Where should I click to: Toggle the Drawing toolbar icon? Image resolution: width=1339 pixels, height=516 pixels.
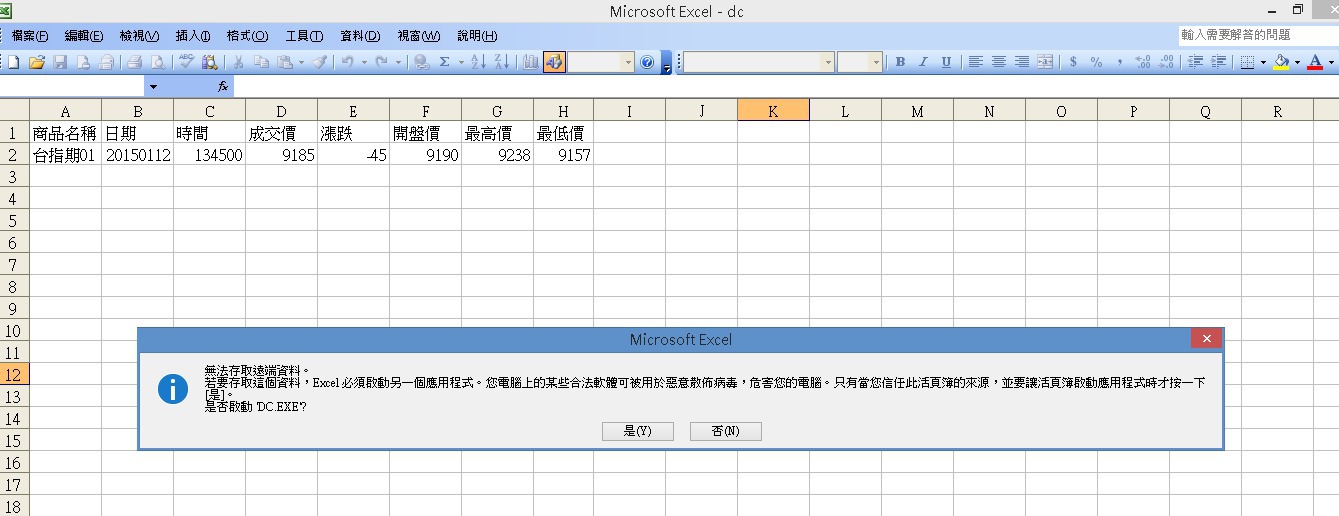[554, 62]
